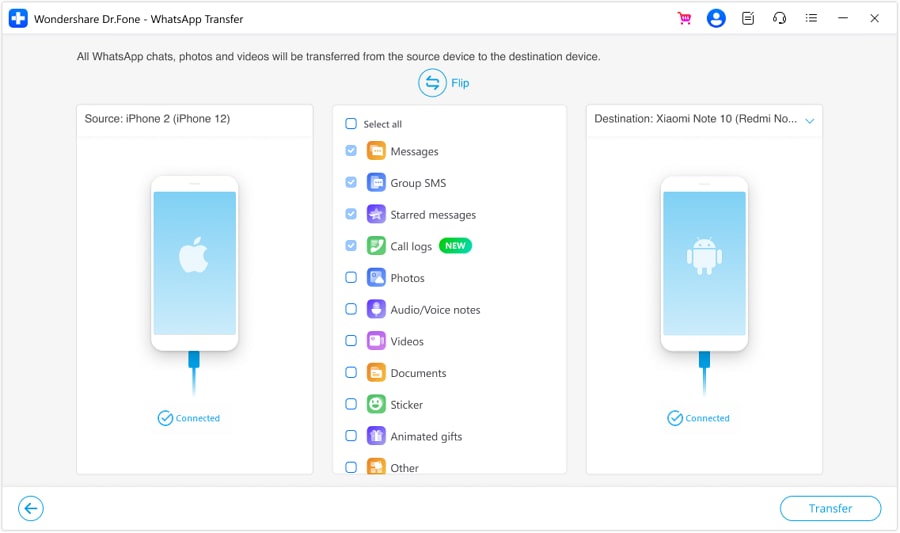Click the Sticker smiley icon
Viewport: 900px width, 533px height.
(x=376, y=404)
